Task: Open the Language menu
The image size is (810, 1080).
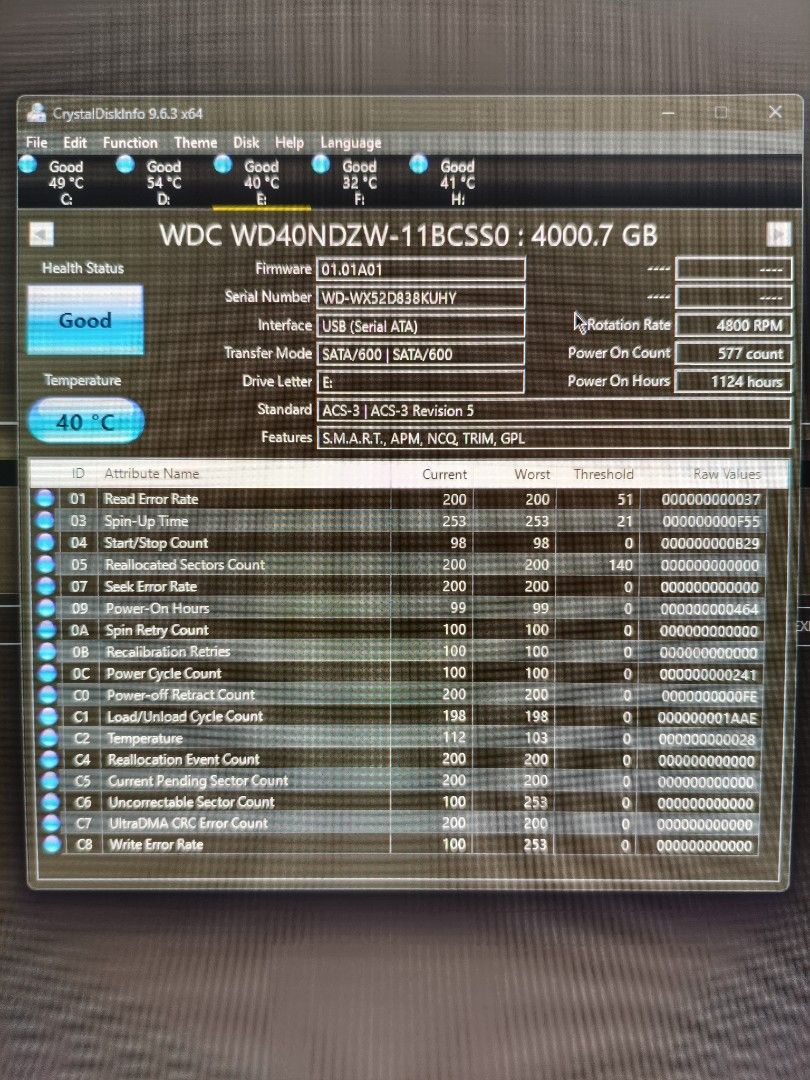Action: (351, 143)
